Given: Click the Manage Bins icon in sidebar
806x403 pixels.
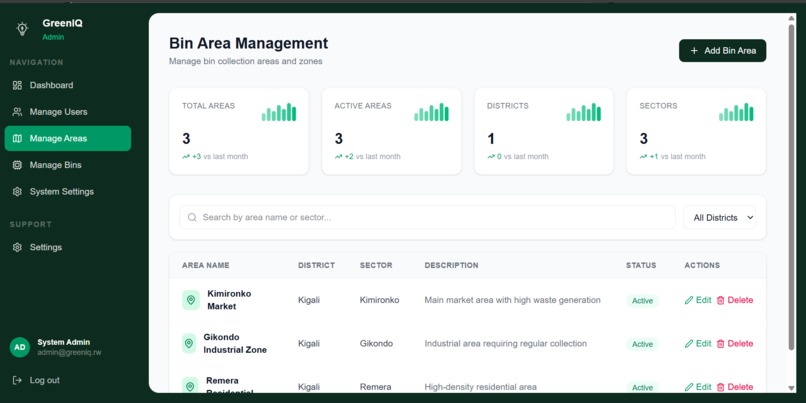Looking at the screenshot, I should (x=17, y=165).
